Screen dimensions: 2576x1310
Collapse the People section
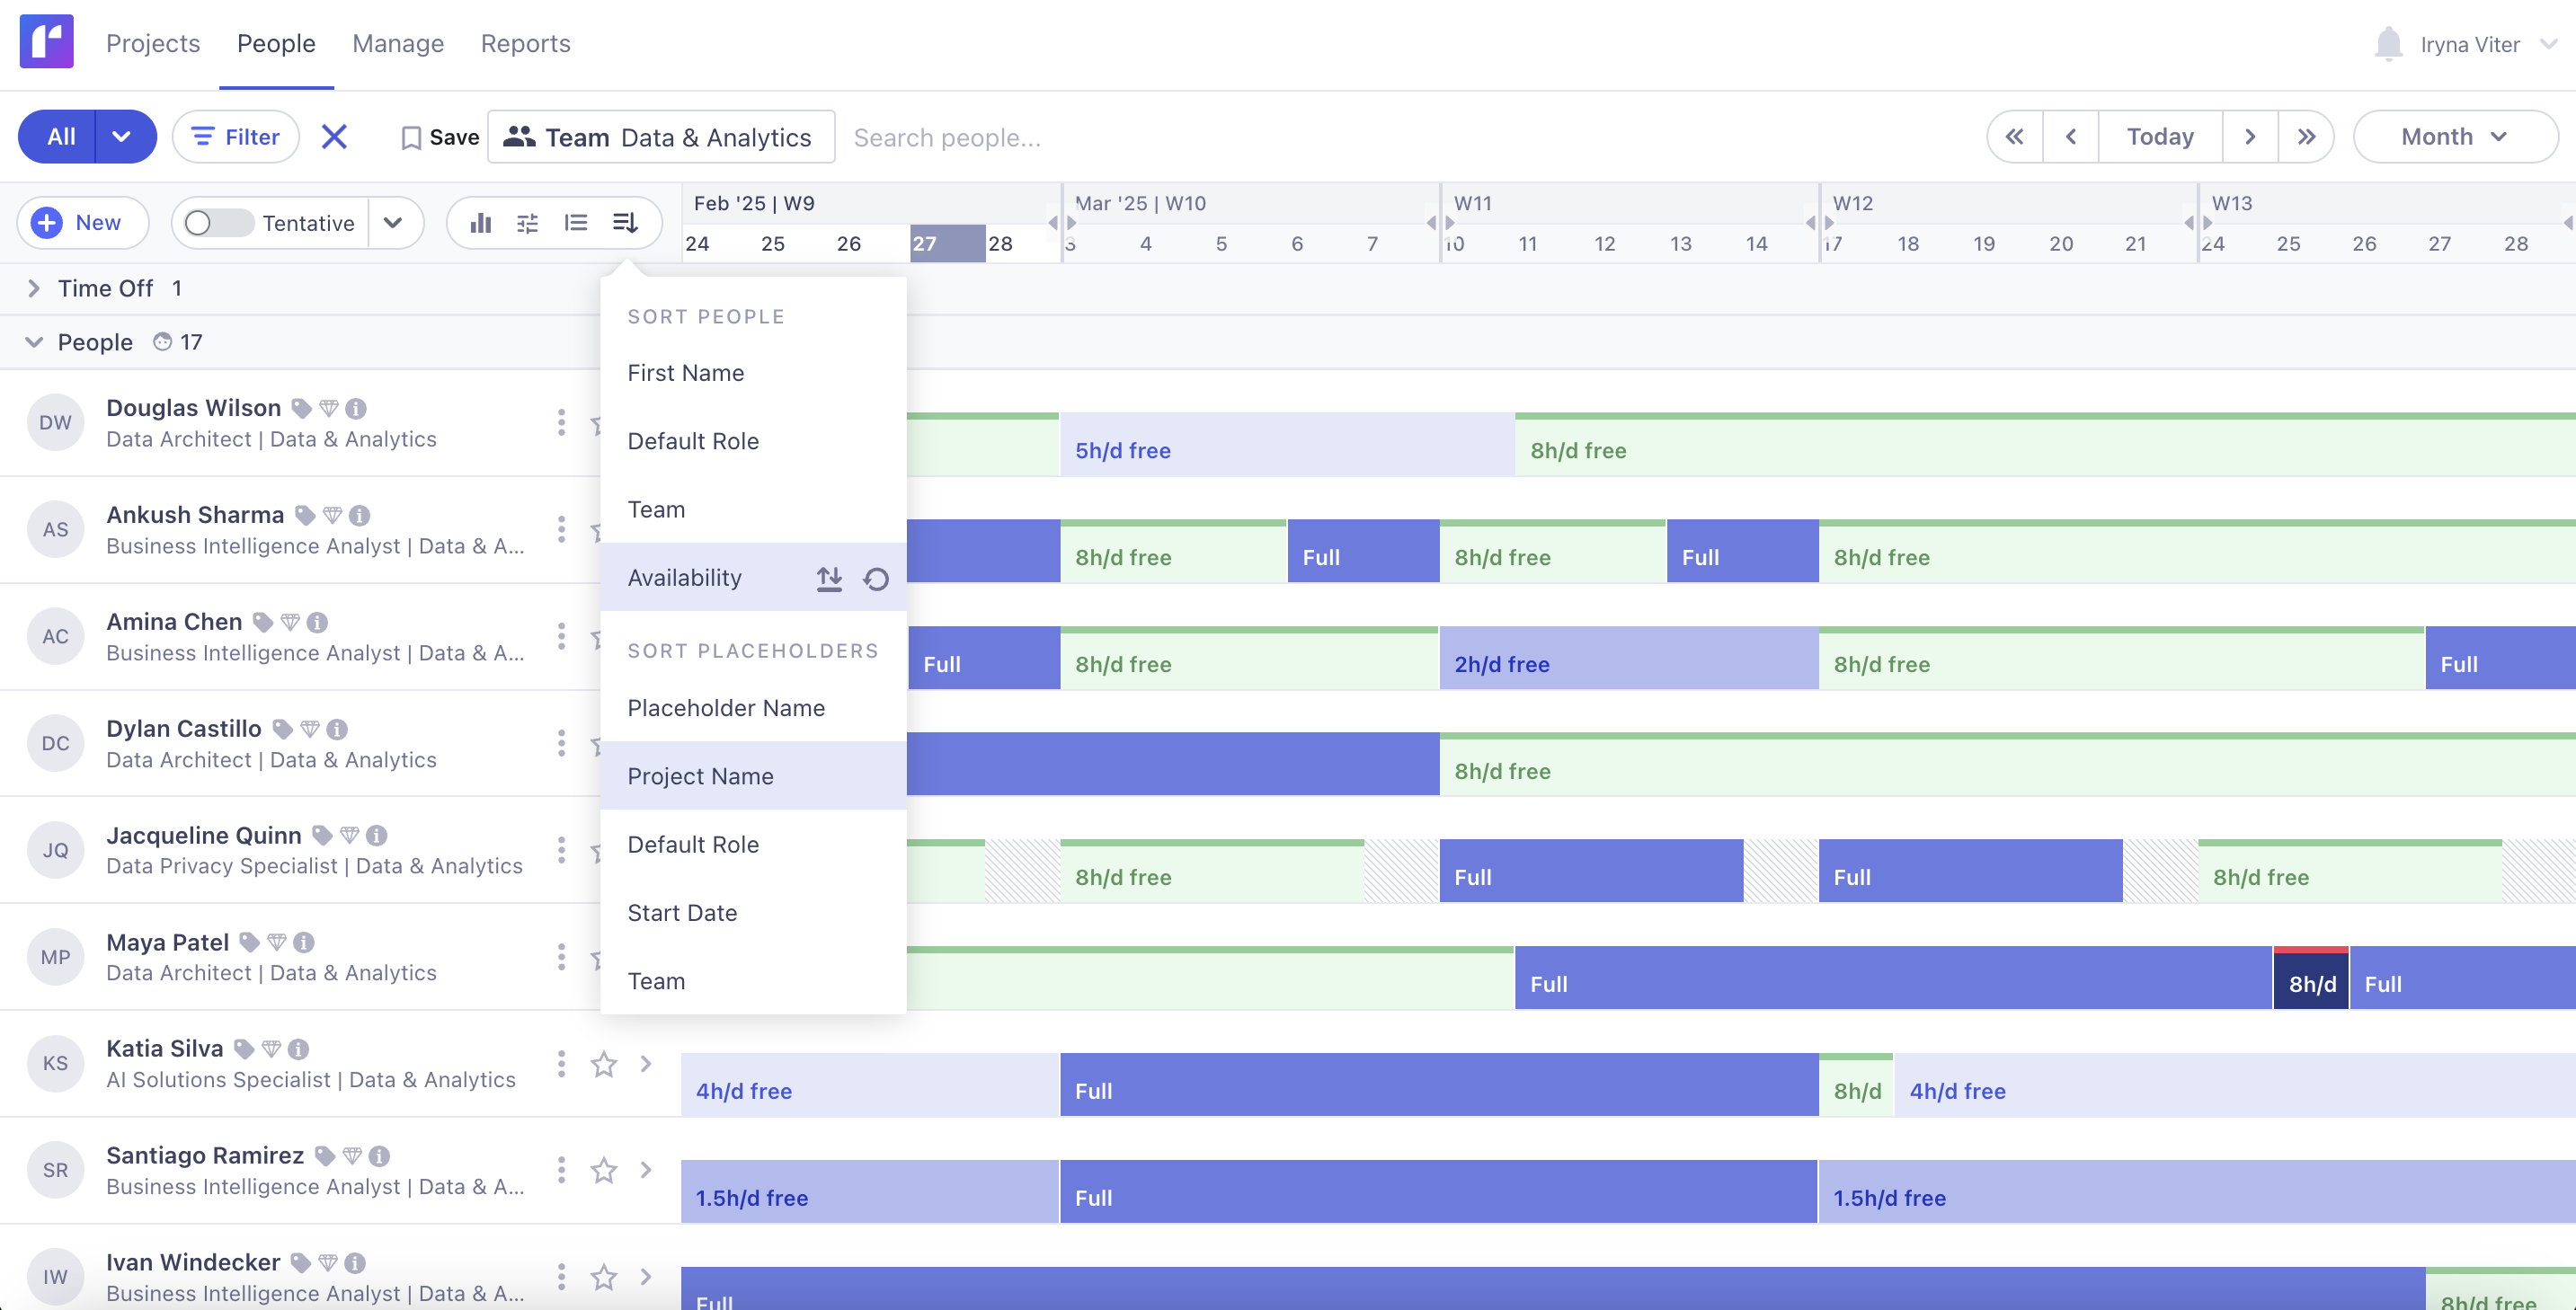click(x=34, y=342)
